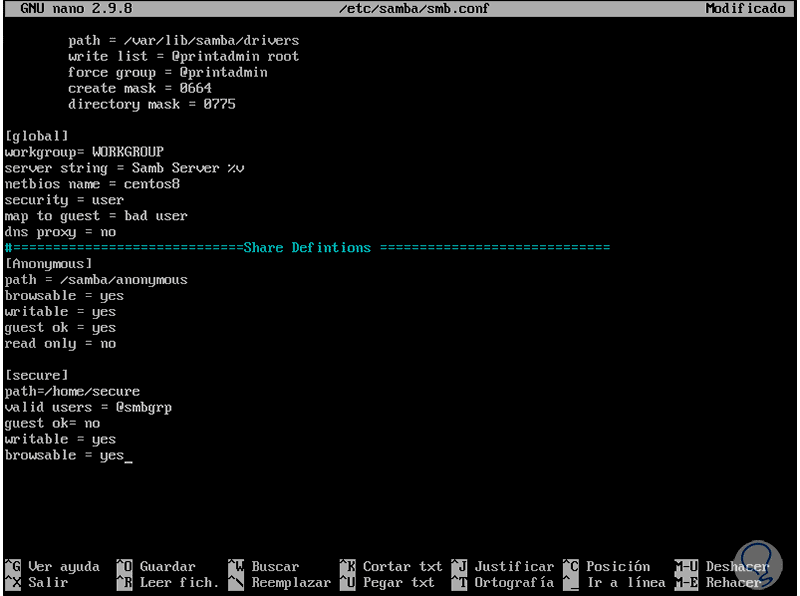Click the ^X Salir shortcut
This screenshot has width=800, height=596.
click(x=37, y=582)
